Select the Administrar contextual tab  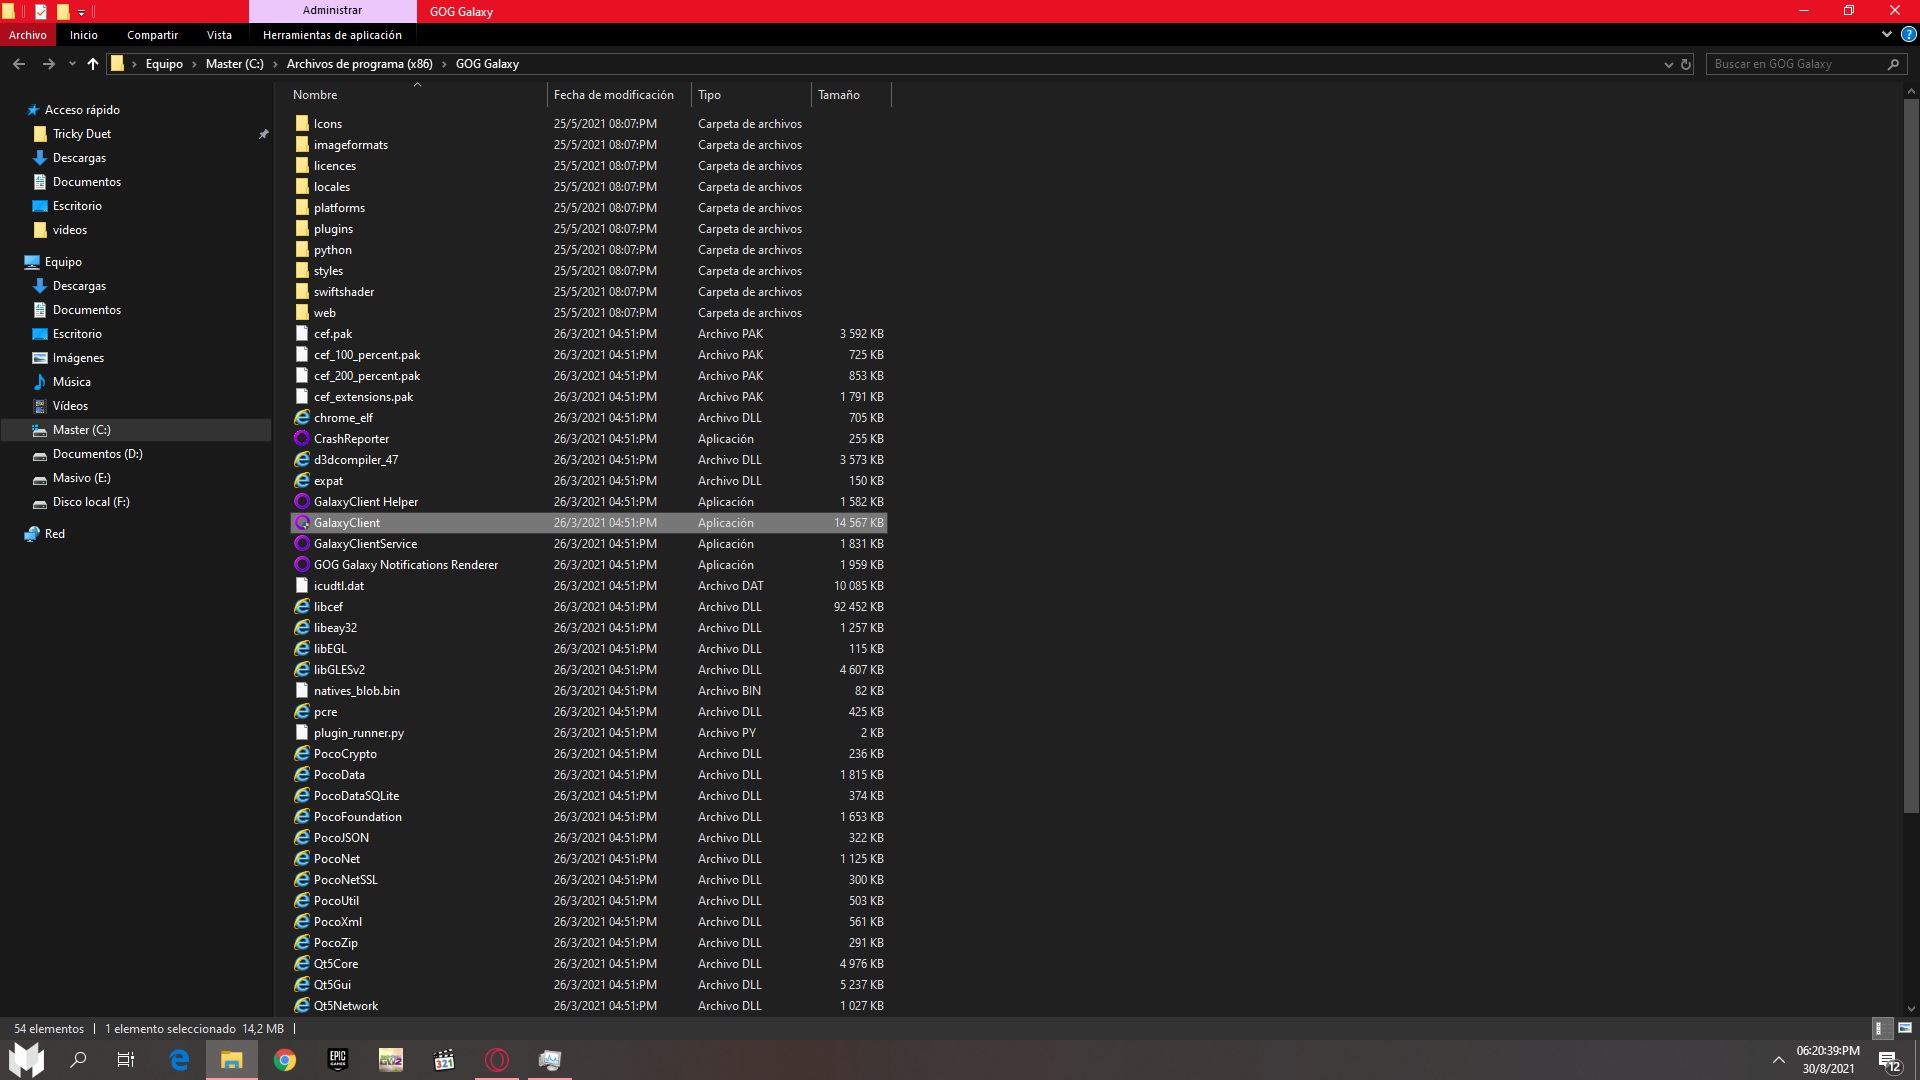(x=333, y=11)
